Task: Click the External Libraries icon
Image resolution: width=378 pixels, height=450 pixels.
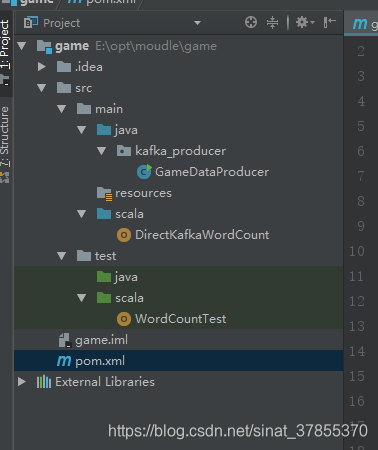Action: (44, 382)
